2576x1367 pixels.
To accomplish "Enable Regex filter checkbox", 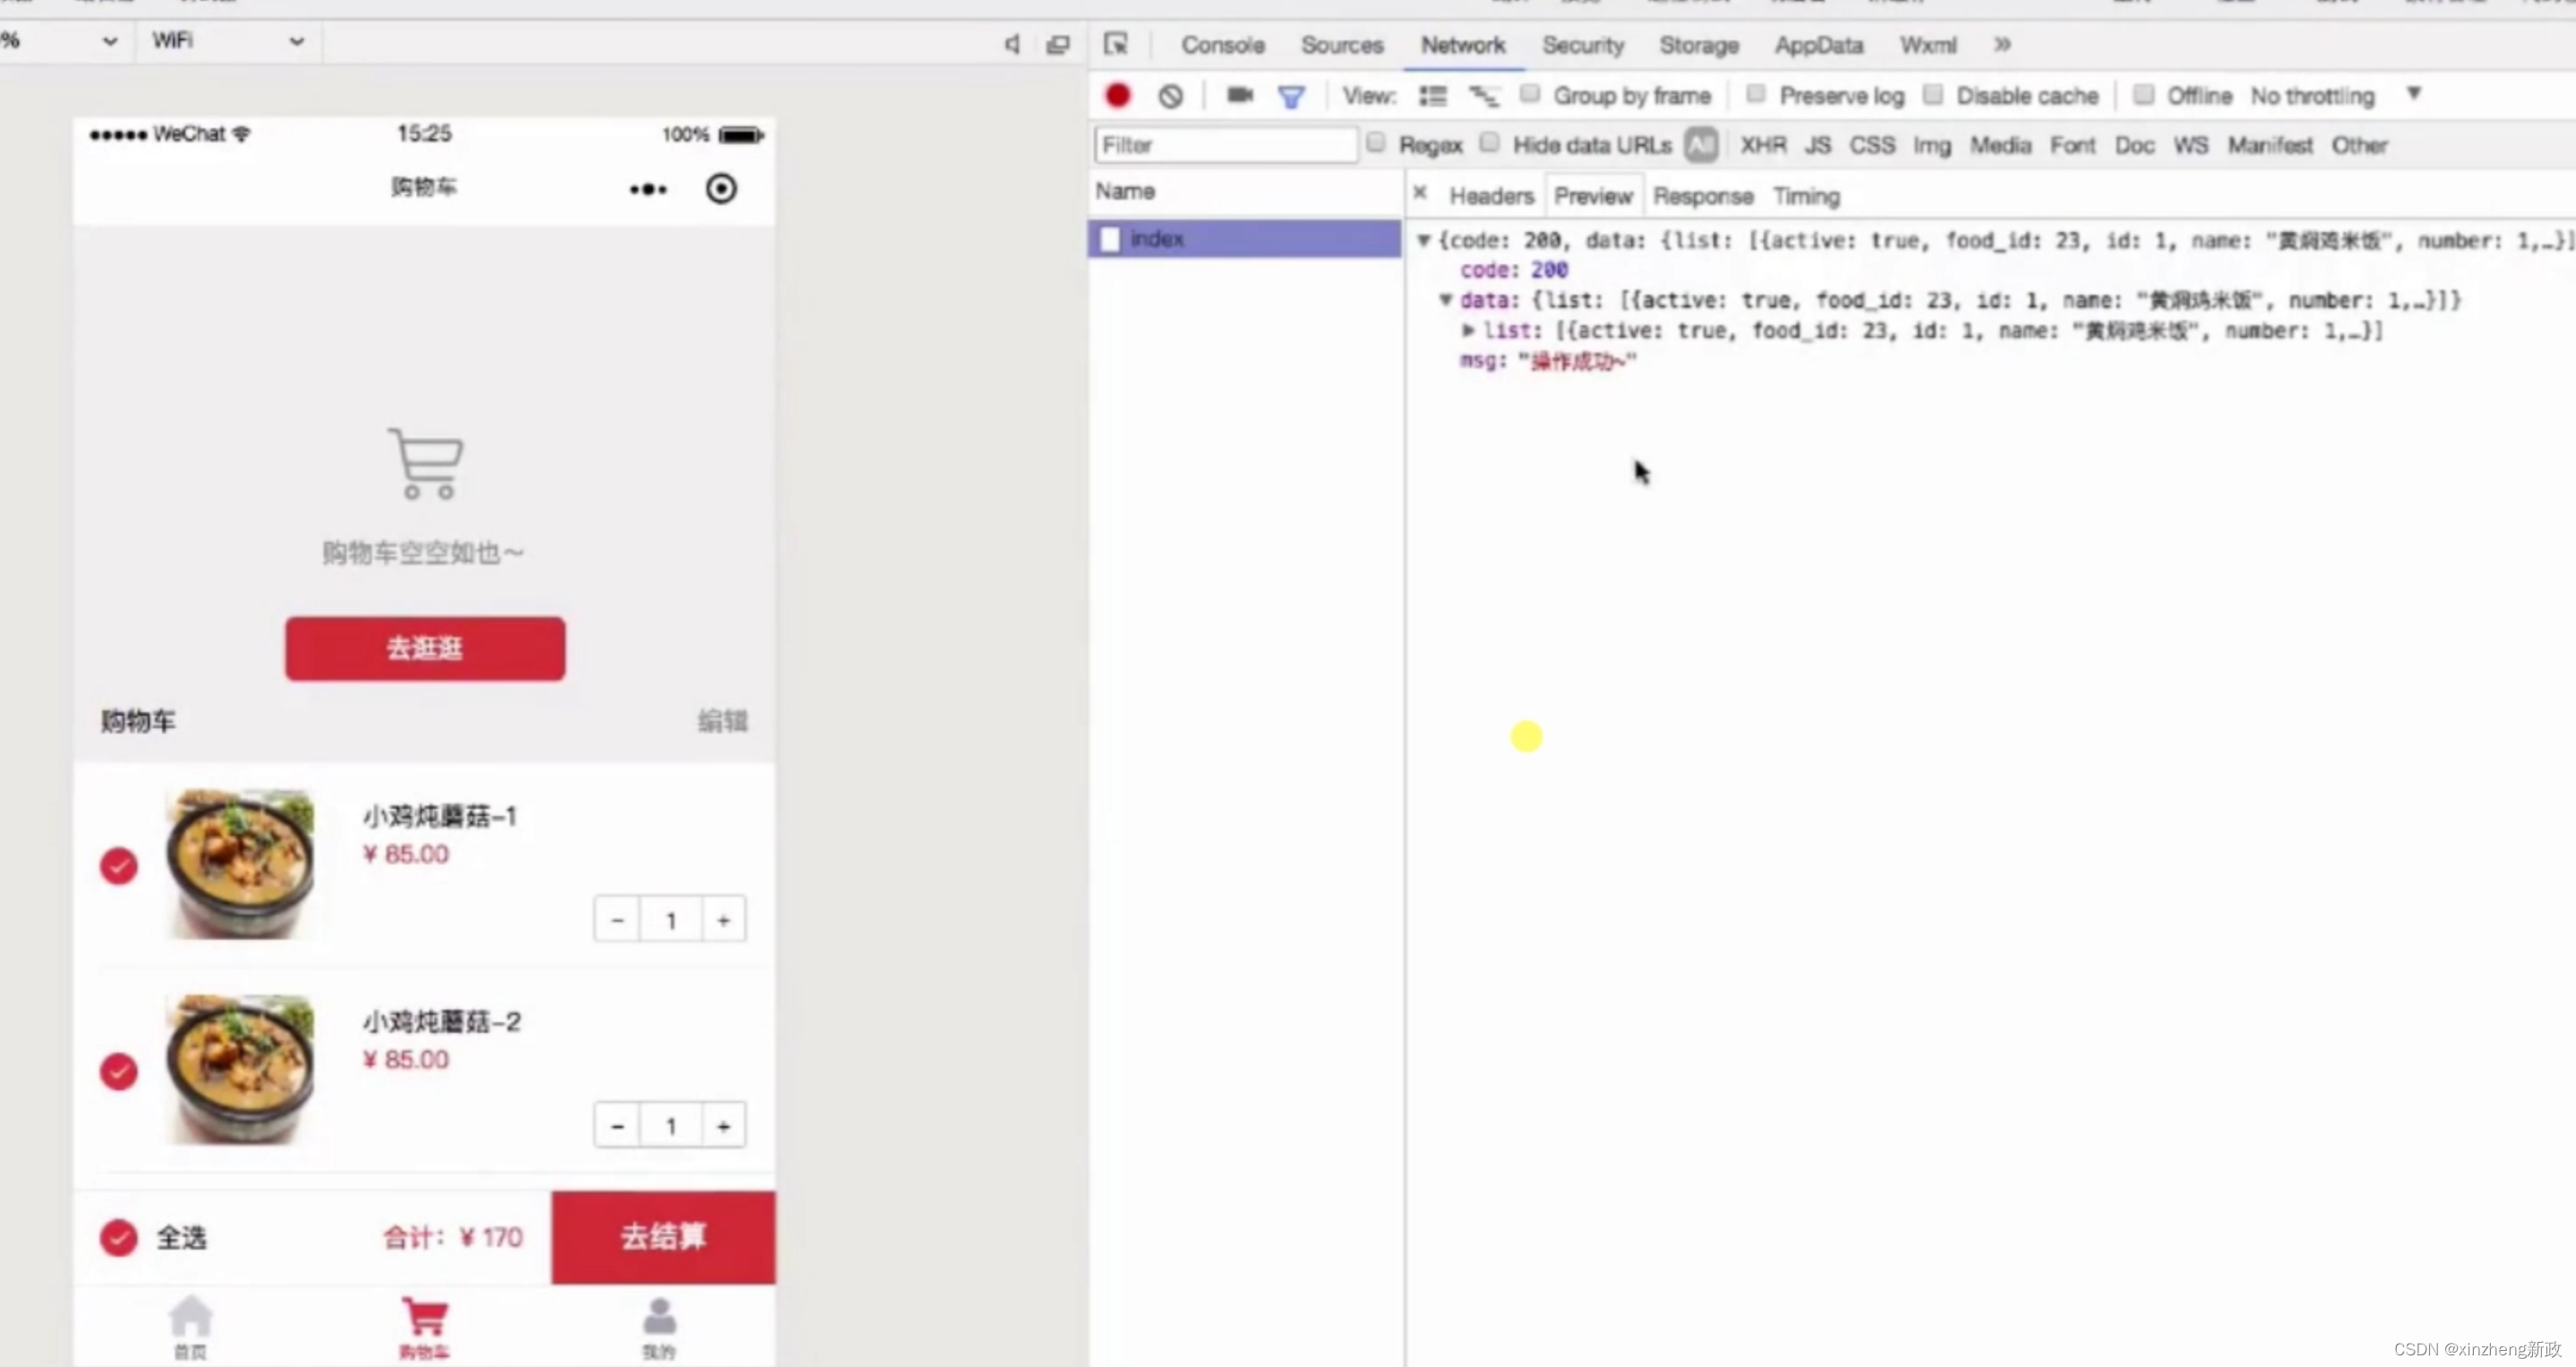I will [x=1376, y=143].
